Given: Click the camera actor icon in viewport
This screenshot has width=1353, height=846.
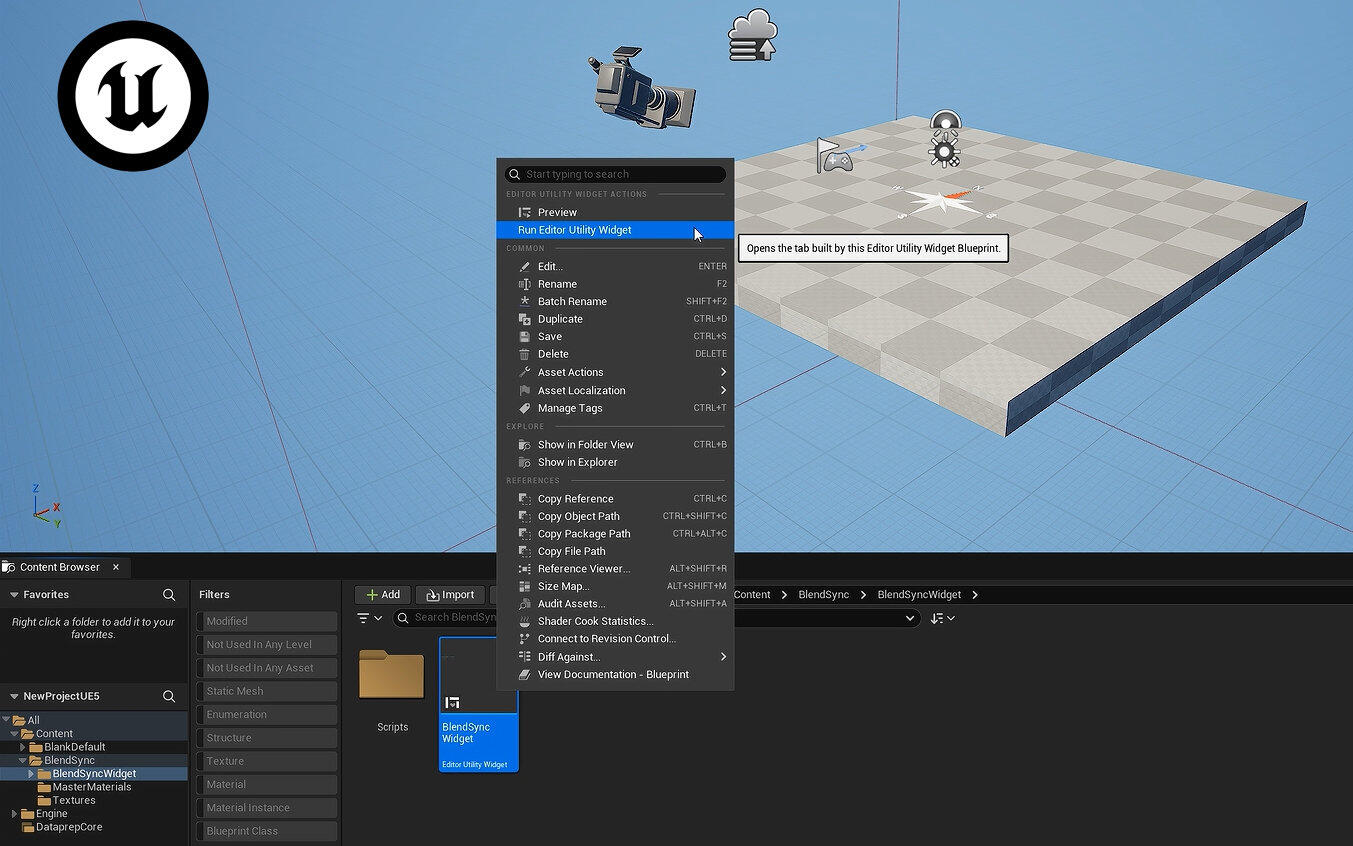Looking at the screenshot, I should [642, 89].
